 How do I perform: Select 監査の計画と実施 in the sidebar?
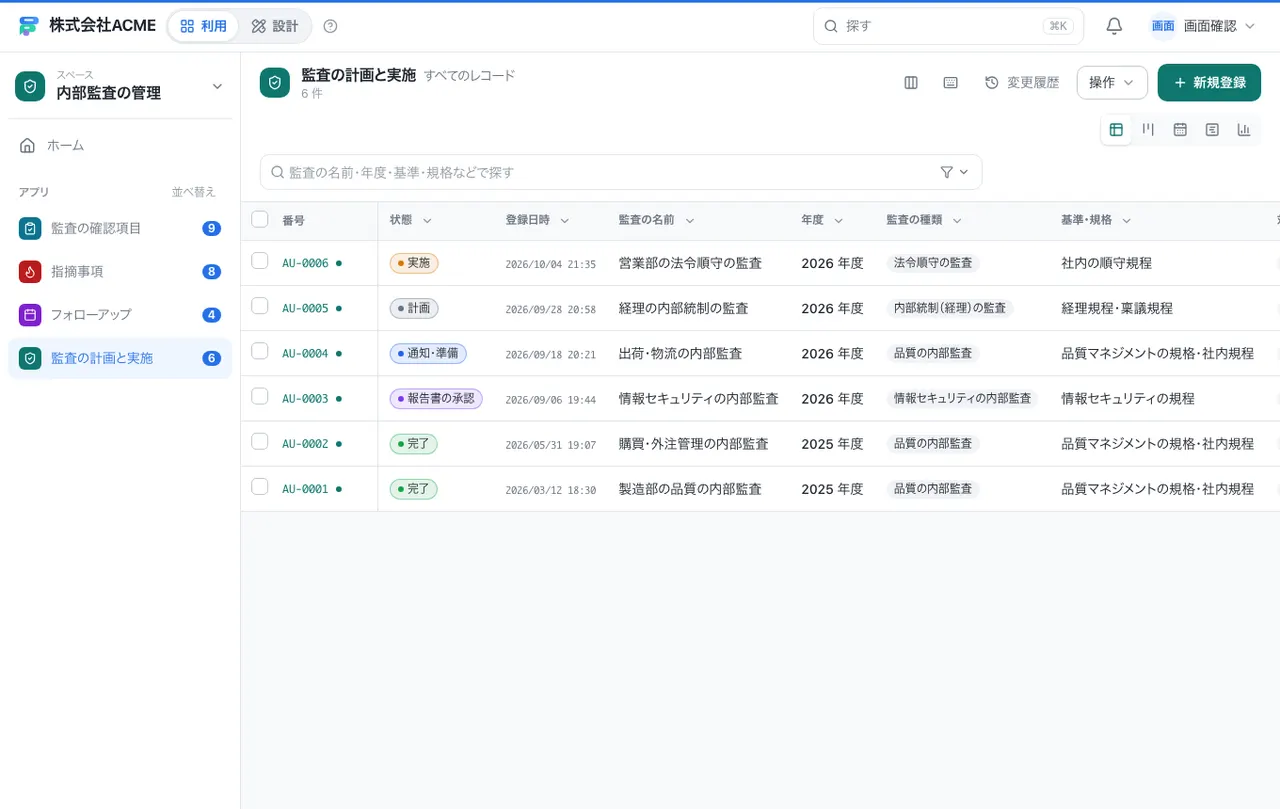[120, 358]
